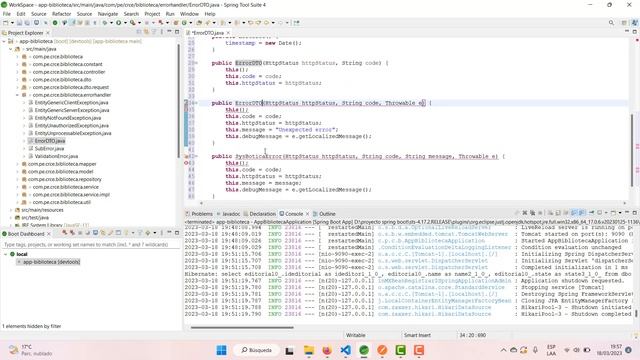Switch to the Outline tab
The width and height of the screenshot is (640, 360).
(x=324, y=214)
